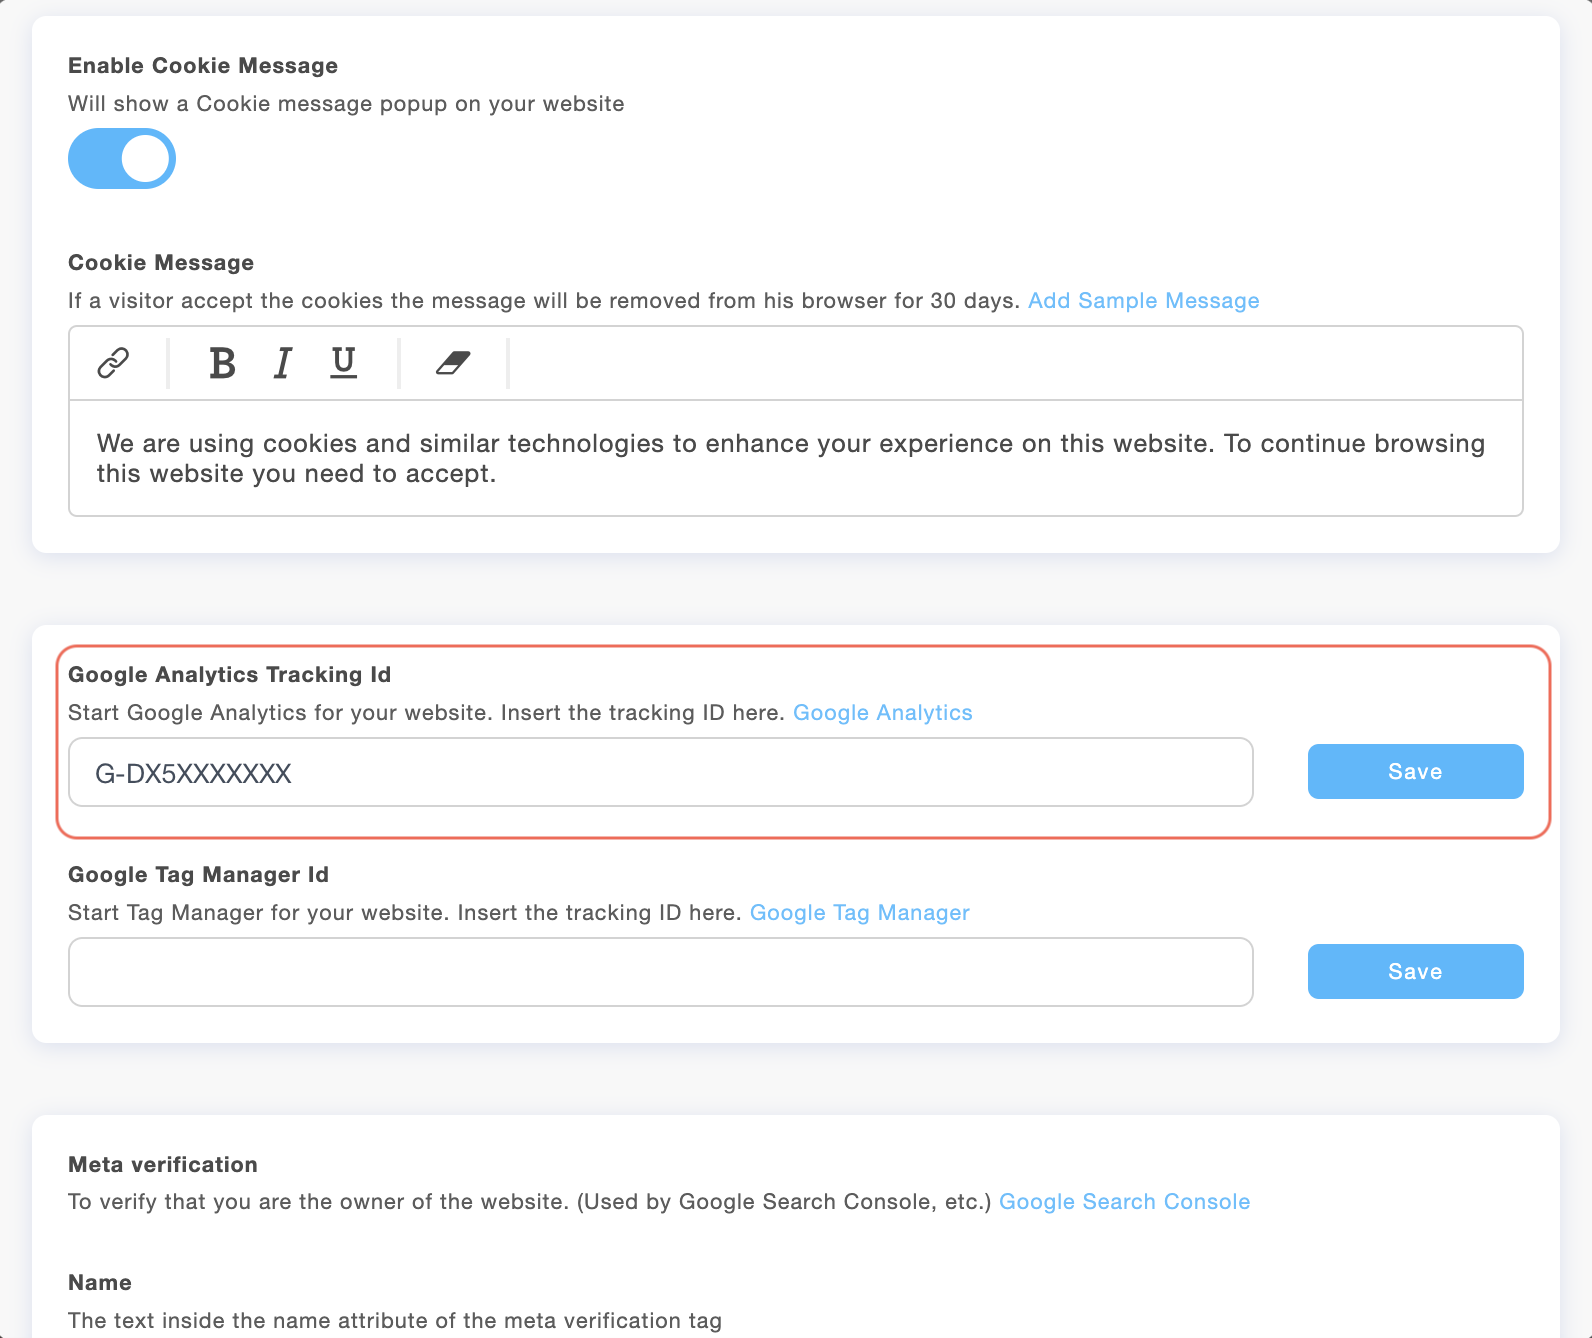The width and height of the screenshot is (1592, 1338).
Task: Focus the empty Tag Manager Id field
Action: pos(660,971)
